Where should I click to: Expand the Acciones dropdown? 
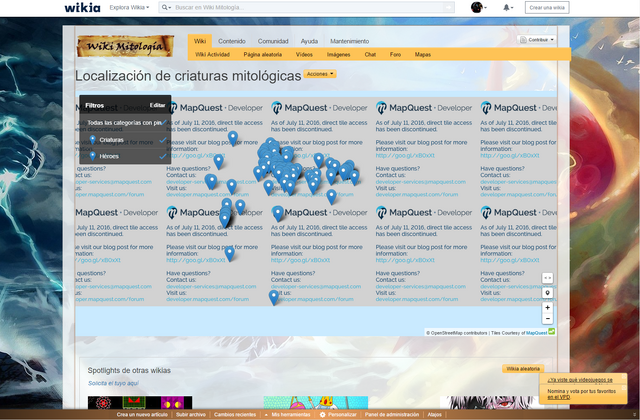tap(320, 74)
